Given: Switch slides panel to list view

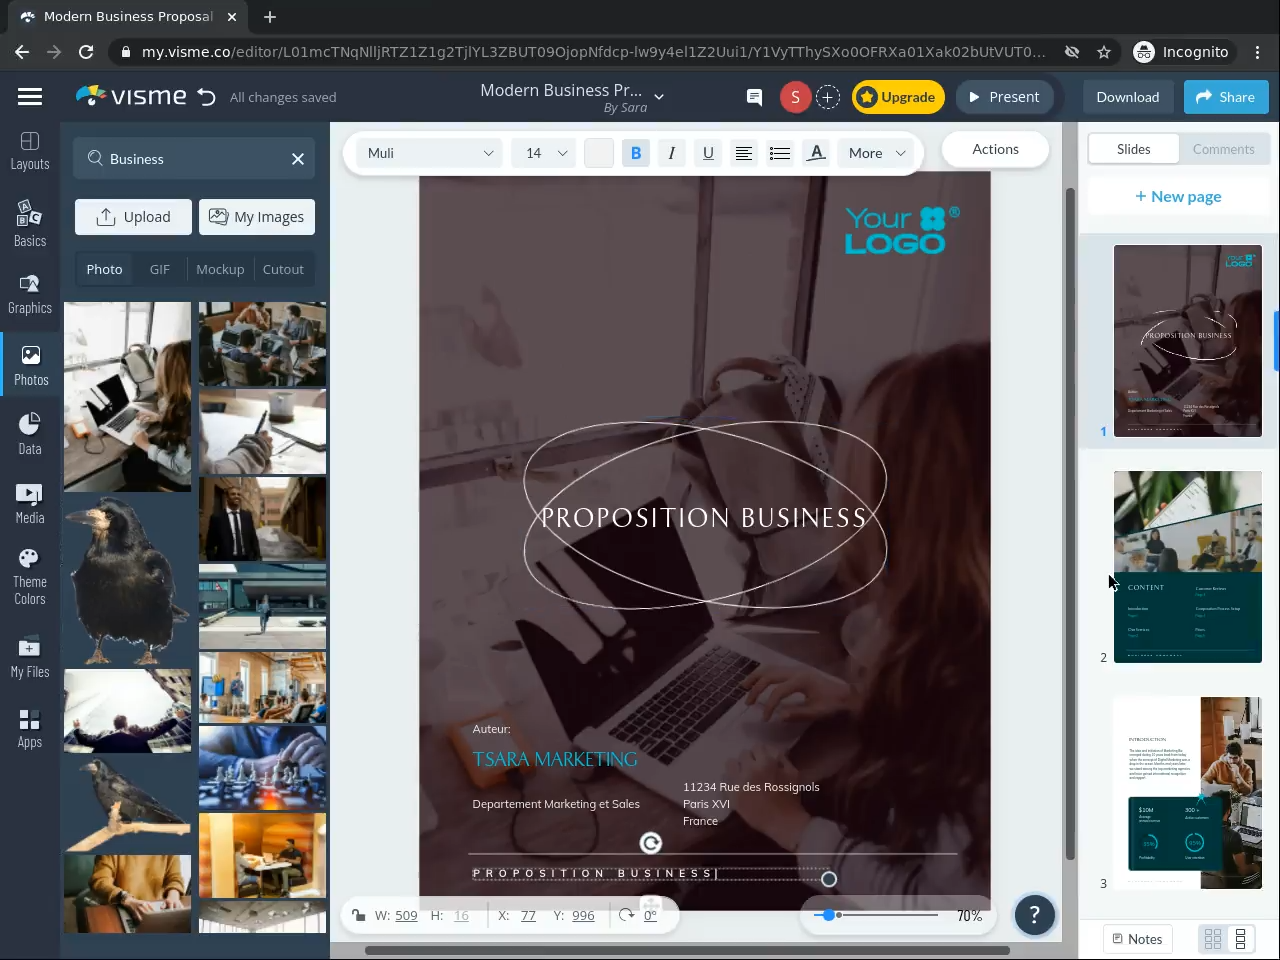Looking at the screenshot, I should pyautogui.click(x=1241, y=939).
